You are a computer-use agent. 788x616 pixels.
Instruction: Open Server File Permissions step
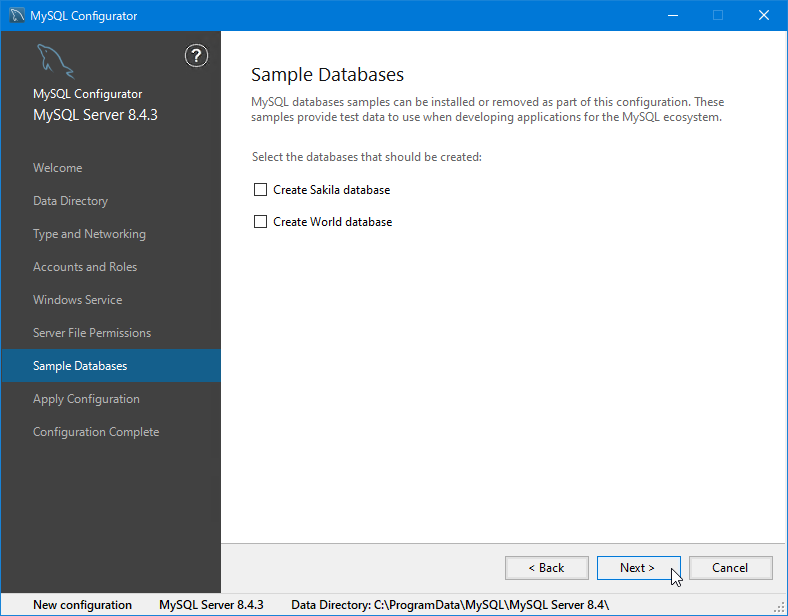(92, 333)
